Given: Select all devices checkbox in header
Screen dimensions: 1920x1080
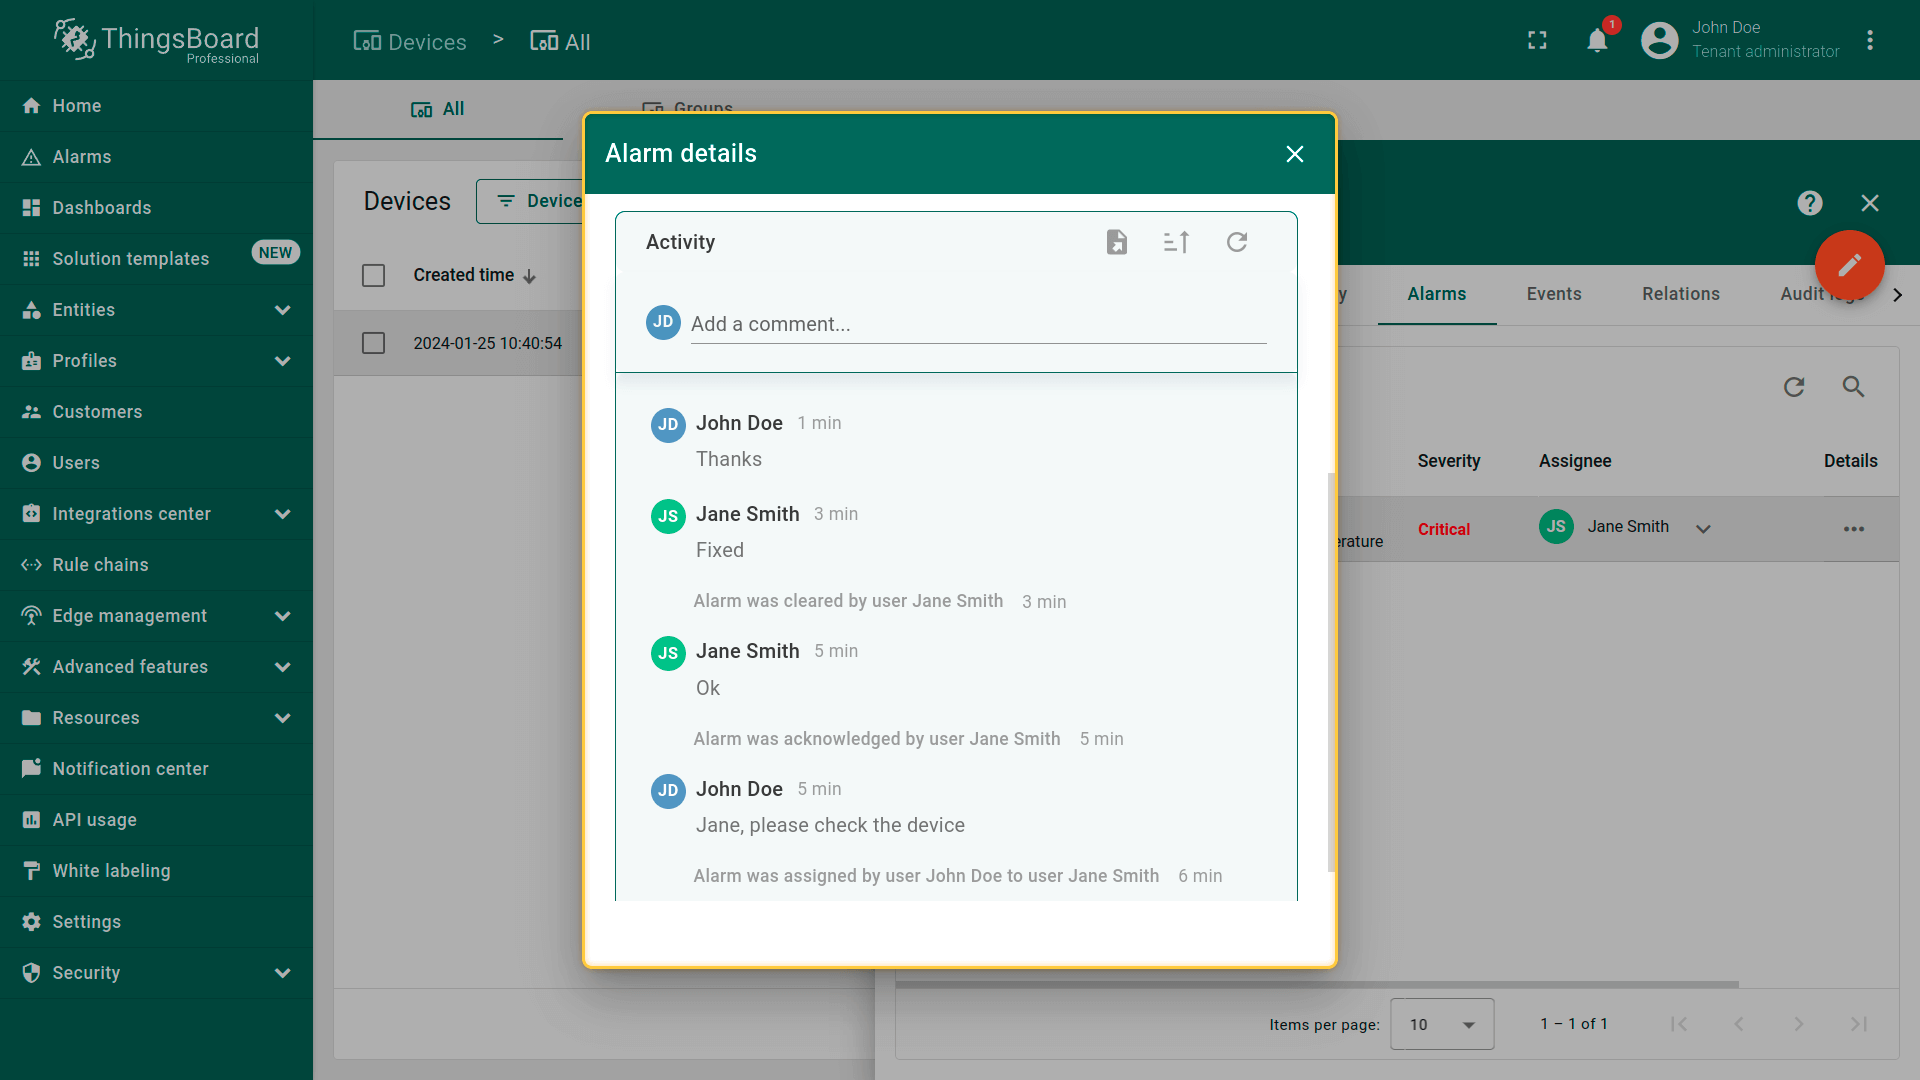Looking at the screenshot, I should coord(373,275).
